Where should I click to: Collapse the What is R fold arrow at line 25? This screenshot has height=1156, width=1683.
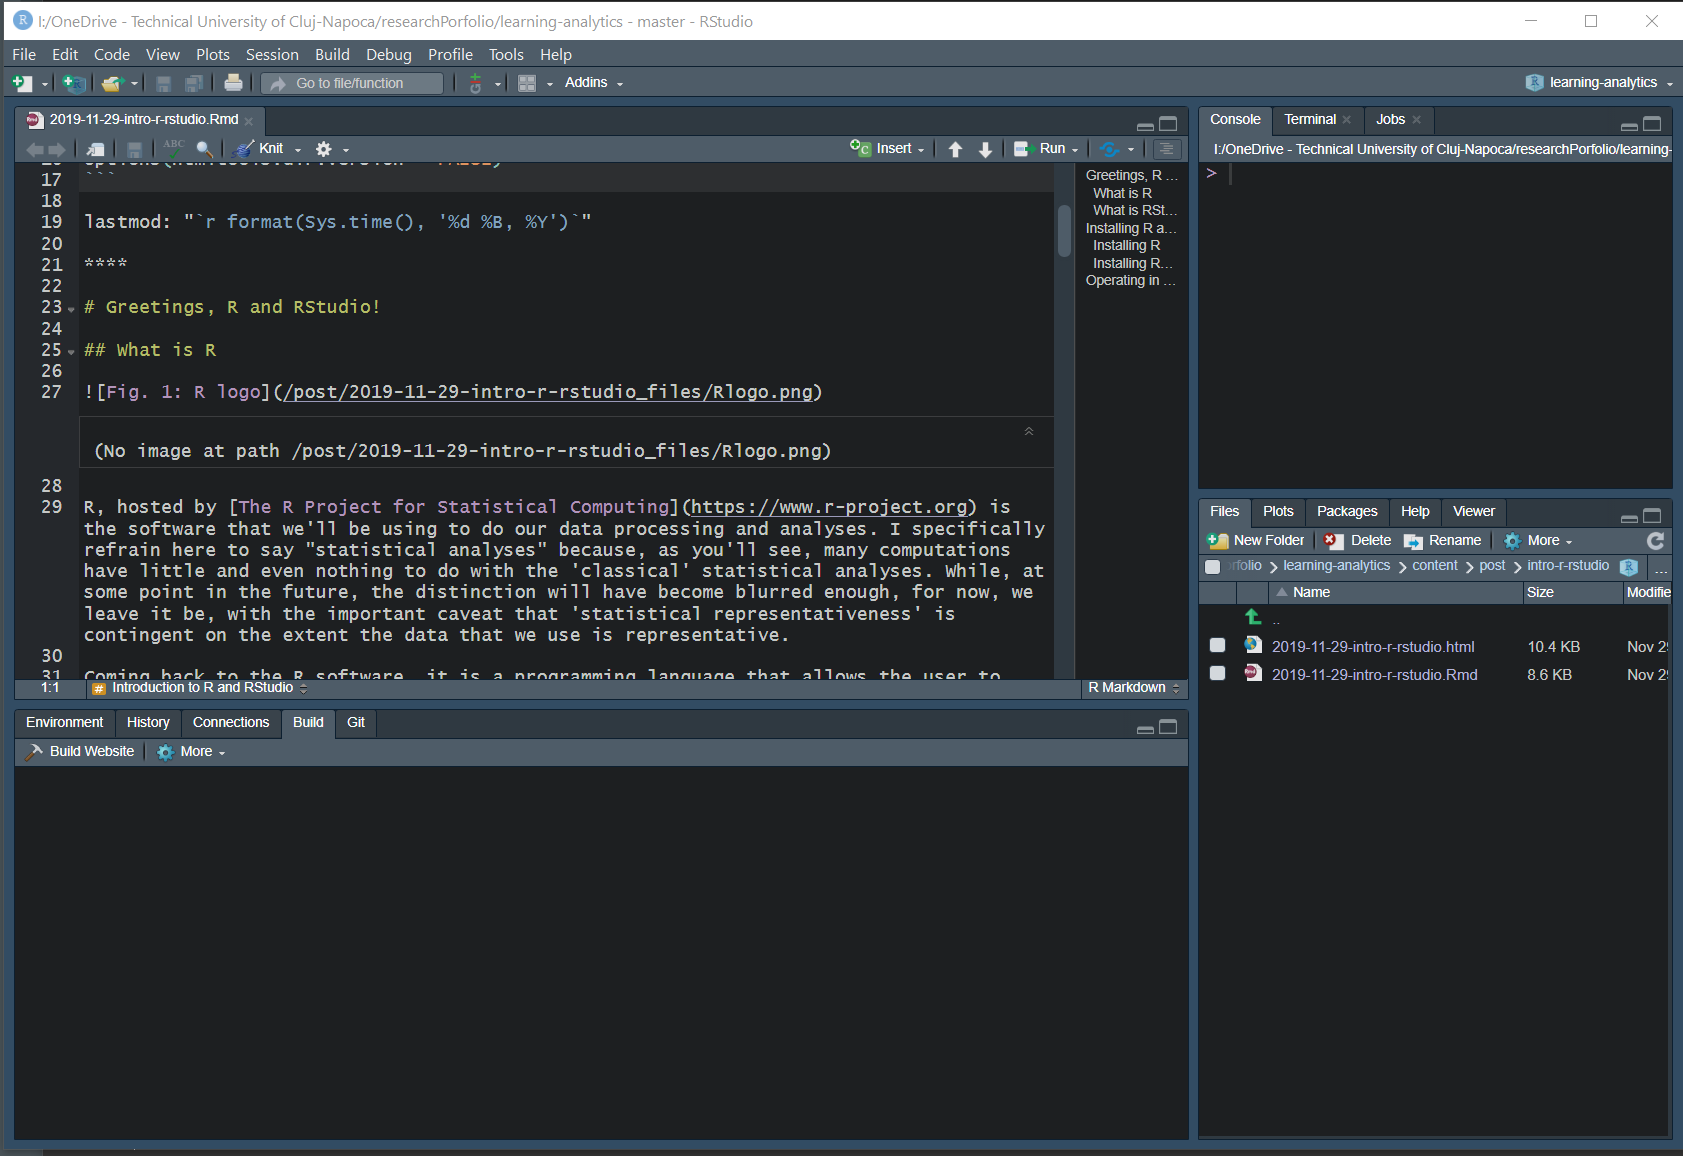pos(71,352)
